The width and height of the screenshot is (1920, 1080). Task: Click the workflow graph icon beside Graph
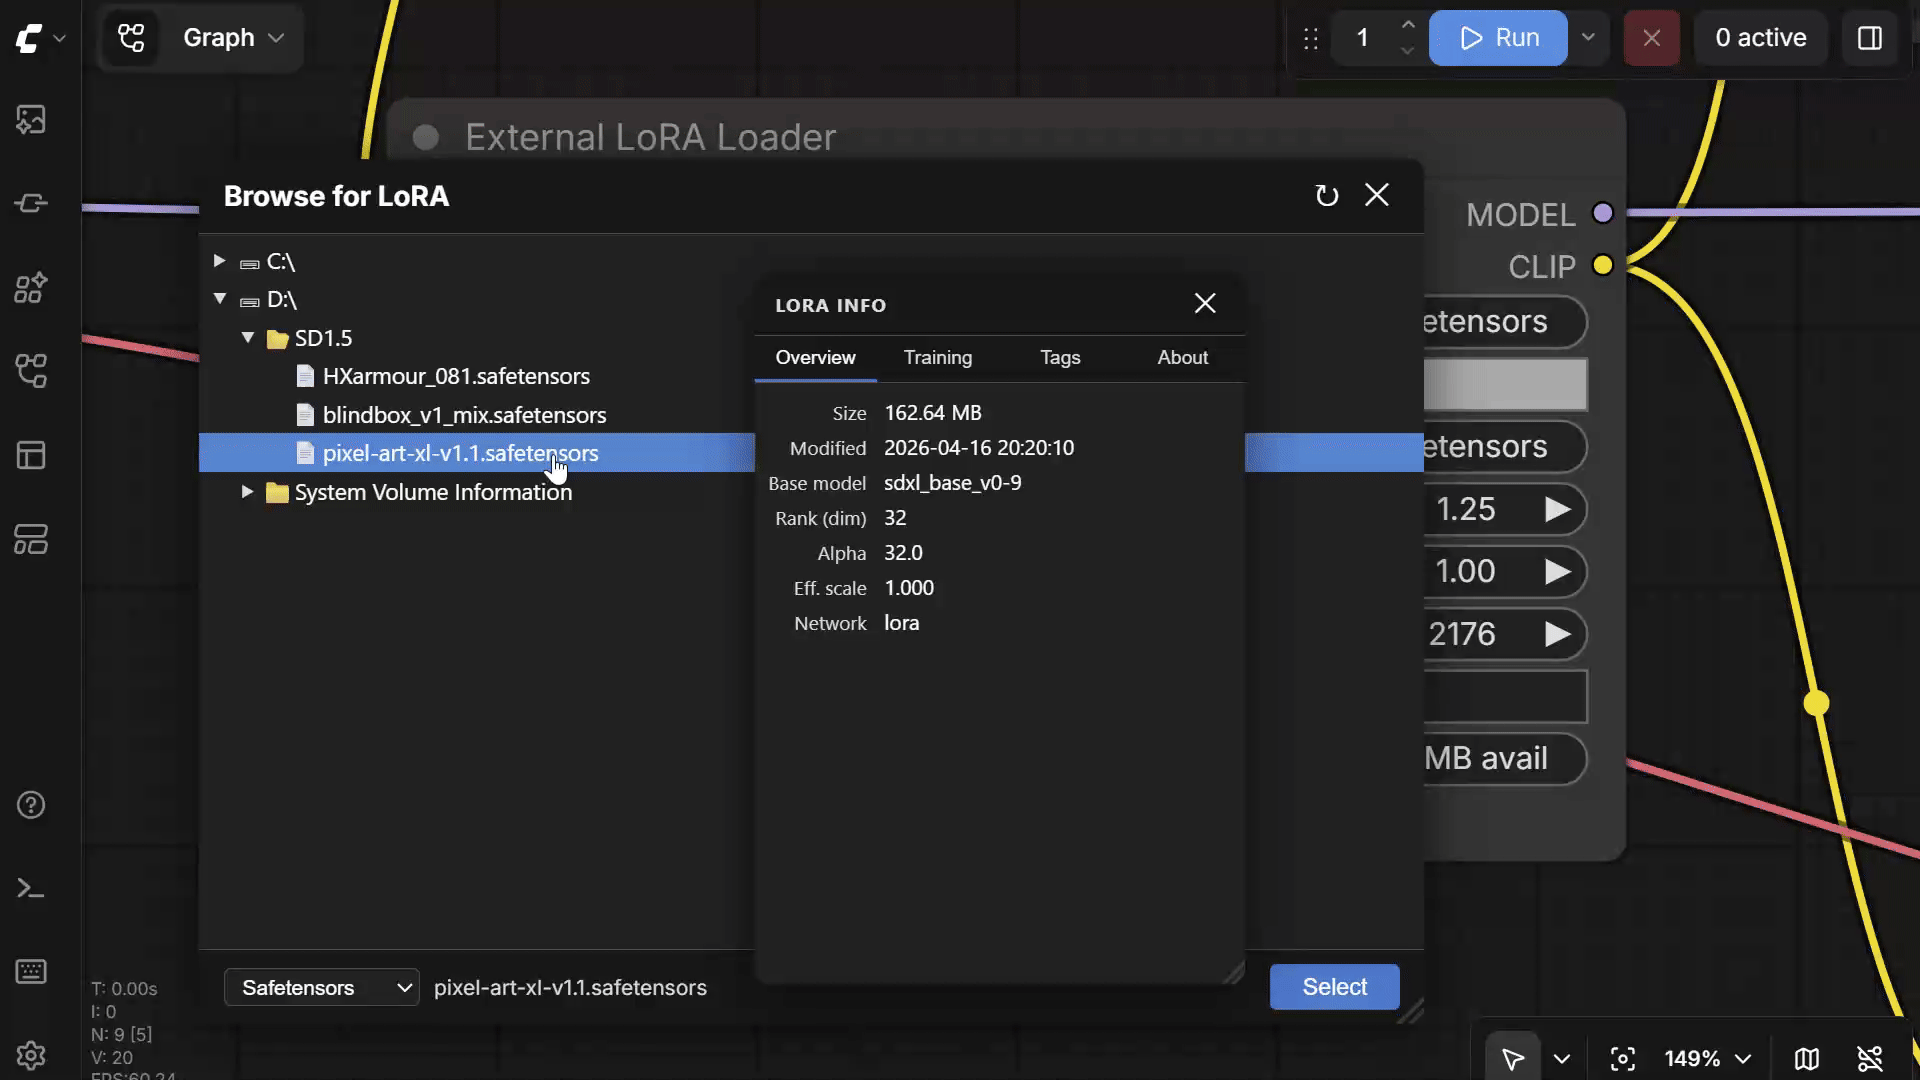coord(131,38)
